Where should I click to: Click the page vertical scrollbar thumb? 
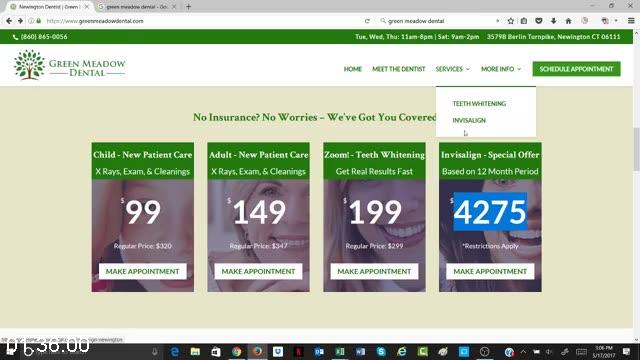coord(636,149)
